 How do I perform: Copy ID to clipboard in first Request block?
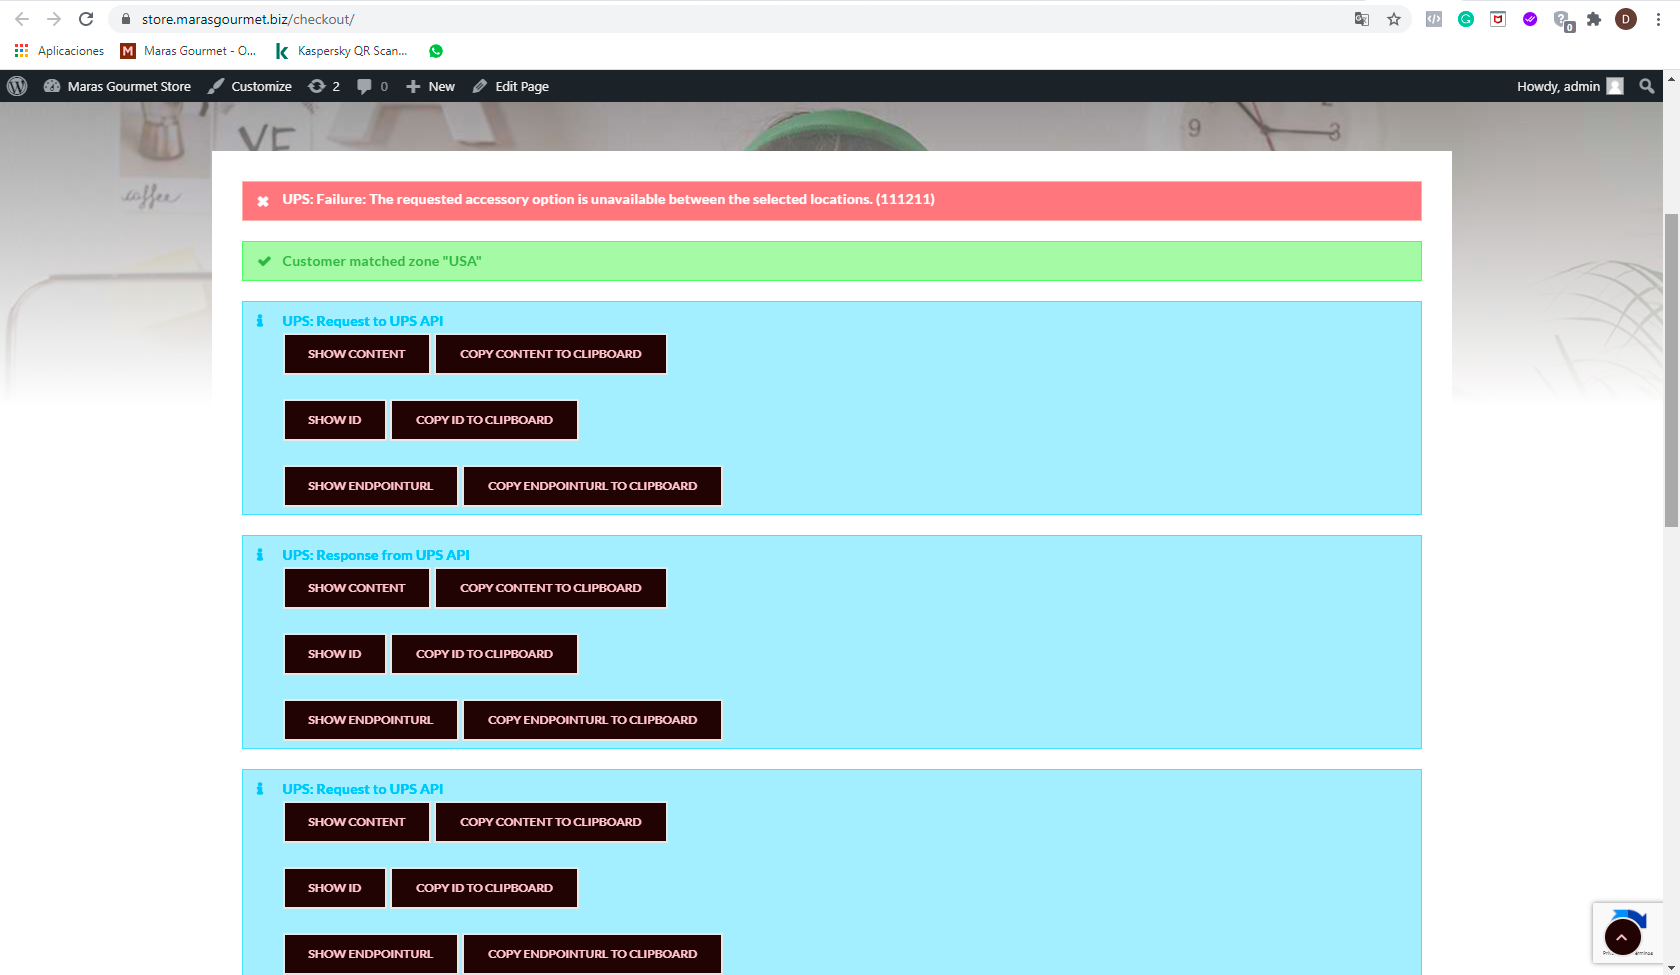point(485,420)
